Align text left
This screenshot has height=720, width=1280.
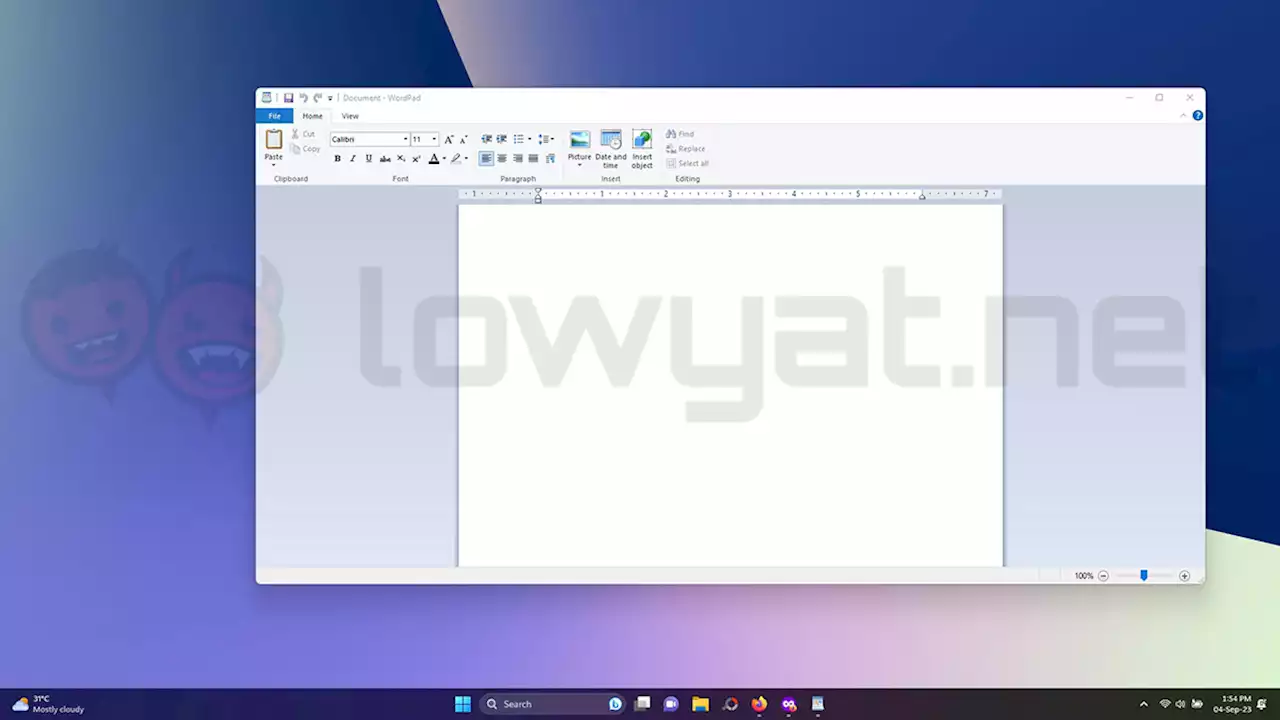(486, 158)
